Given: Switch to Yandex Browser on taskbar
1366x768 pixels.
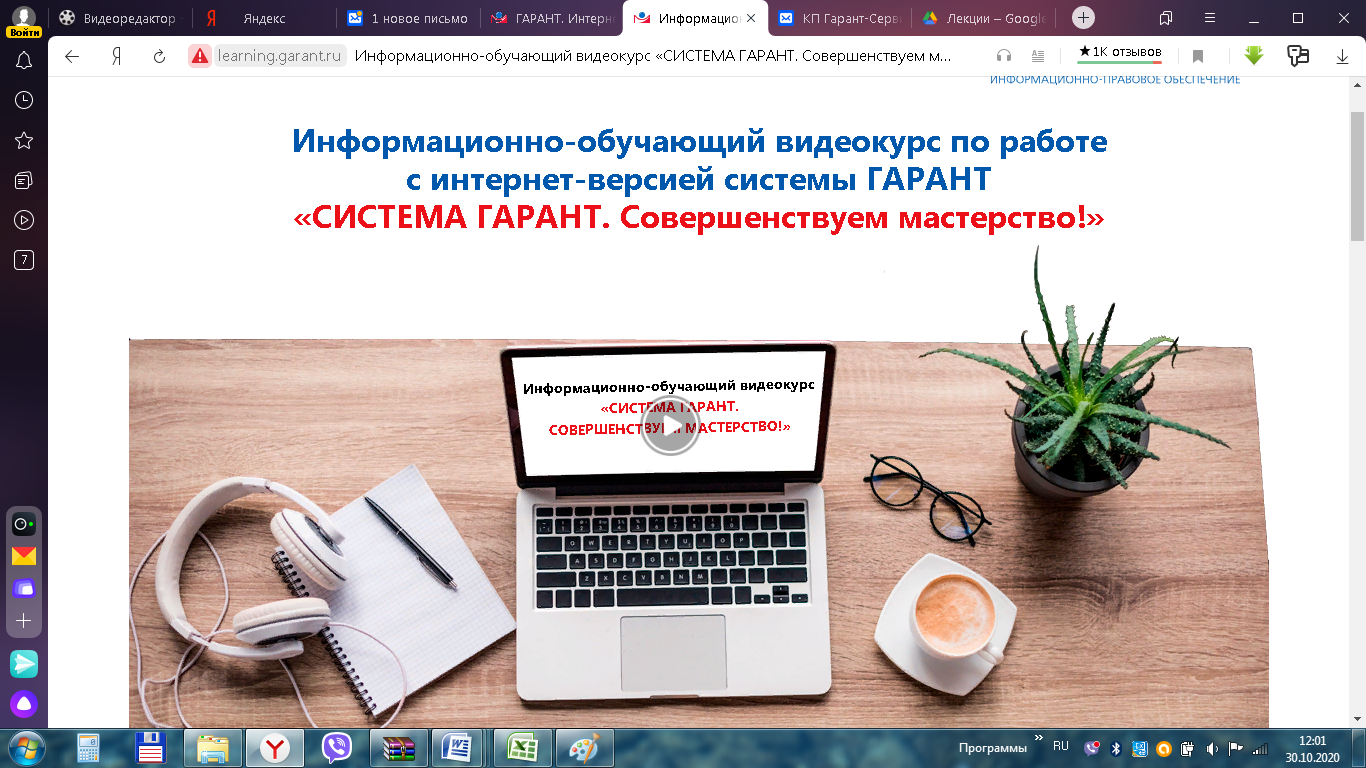Looking at the screenshot, I should [275, 748].
